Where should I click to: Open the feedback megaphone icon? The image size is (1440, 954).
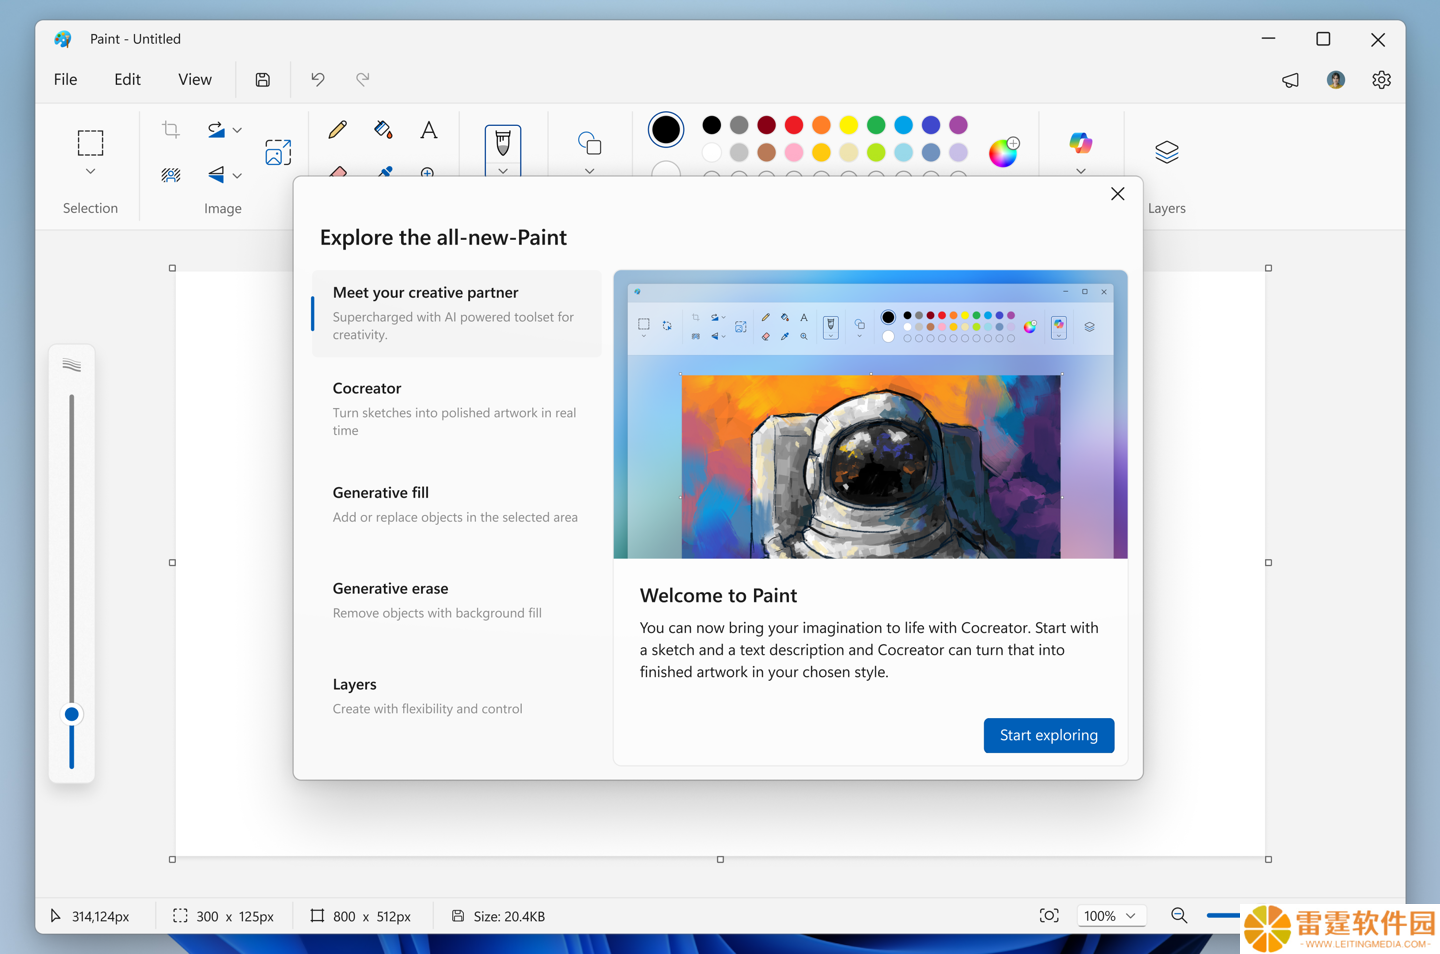1290,80
